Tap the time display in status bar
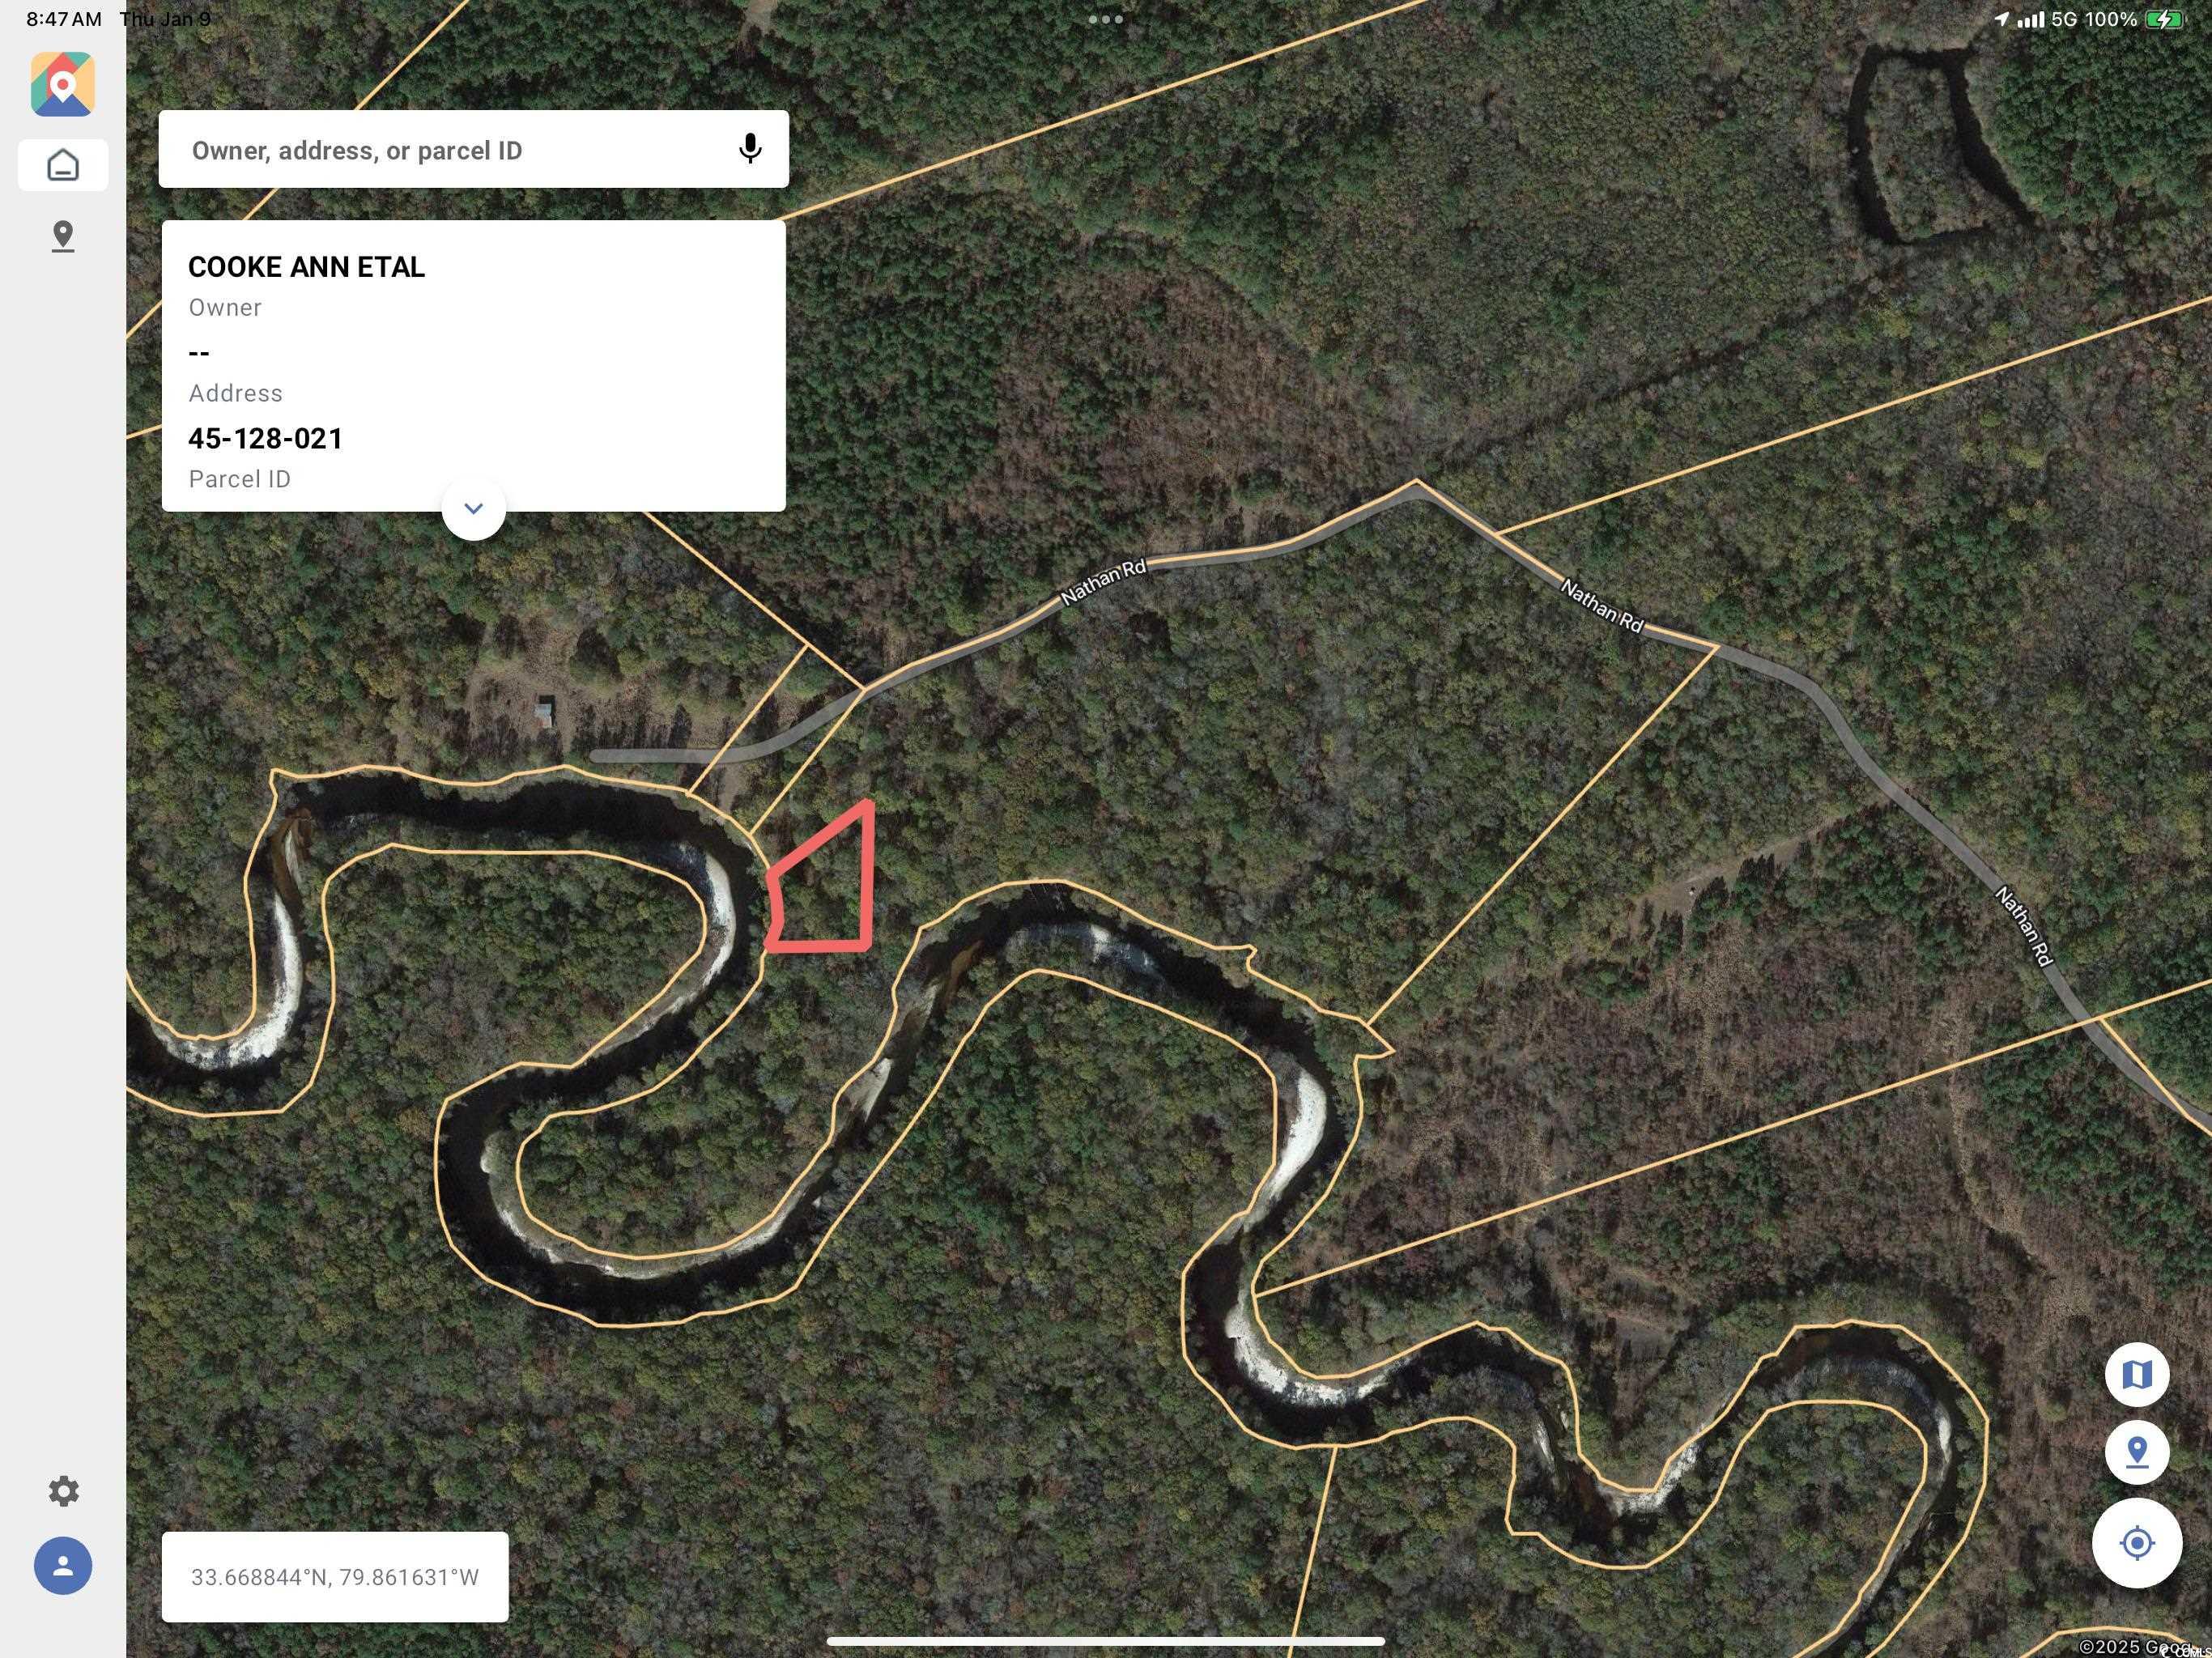Image resolution: width=2212 pixels, height=1658 pixels. click(64, 19)
